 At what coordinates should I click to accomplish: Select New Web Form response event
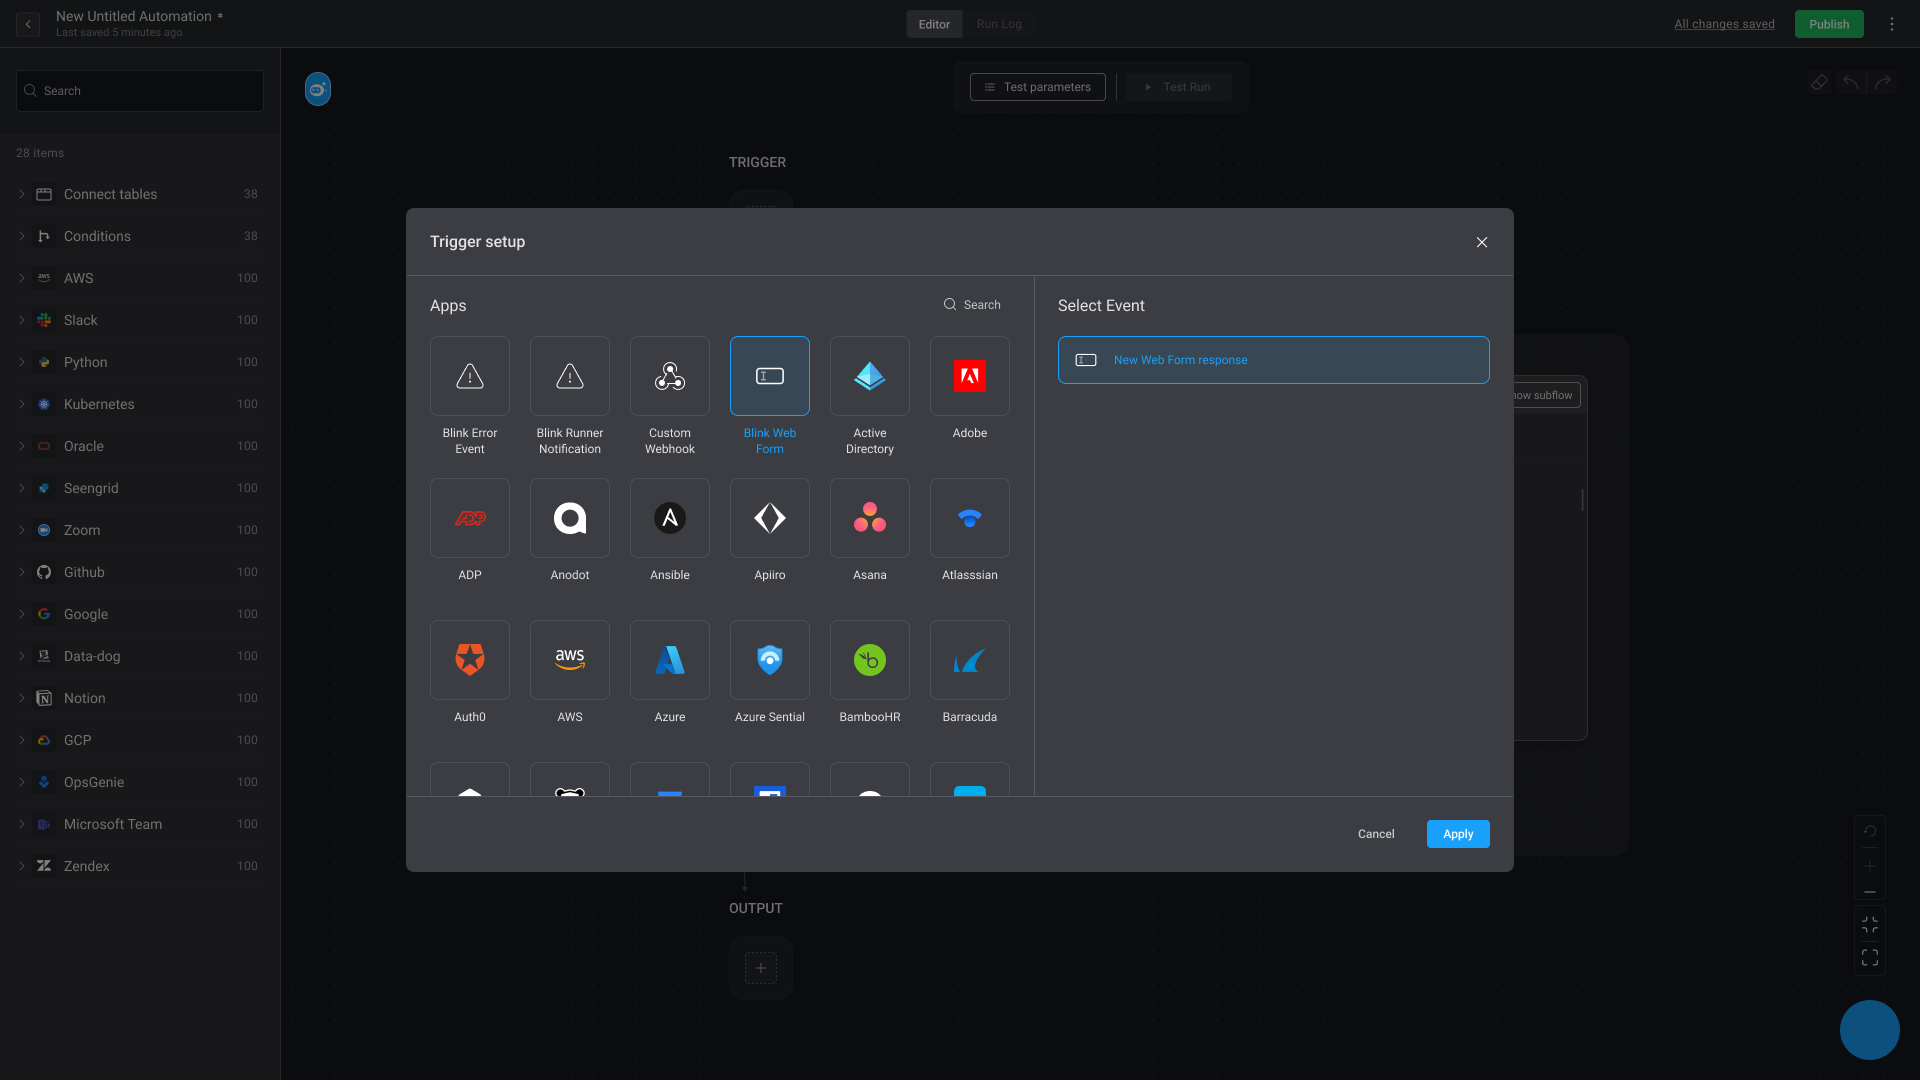[x=1274, y=360]
